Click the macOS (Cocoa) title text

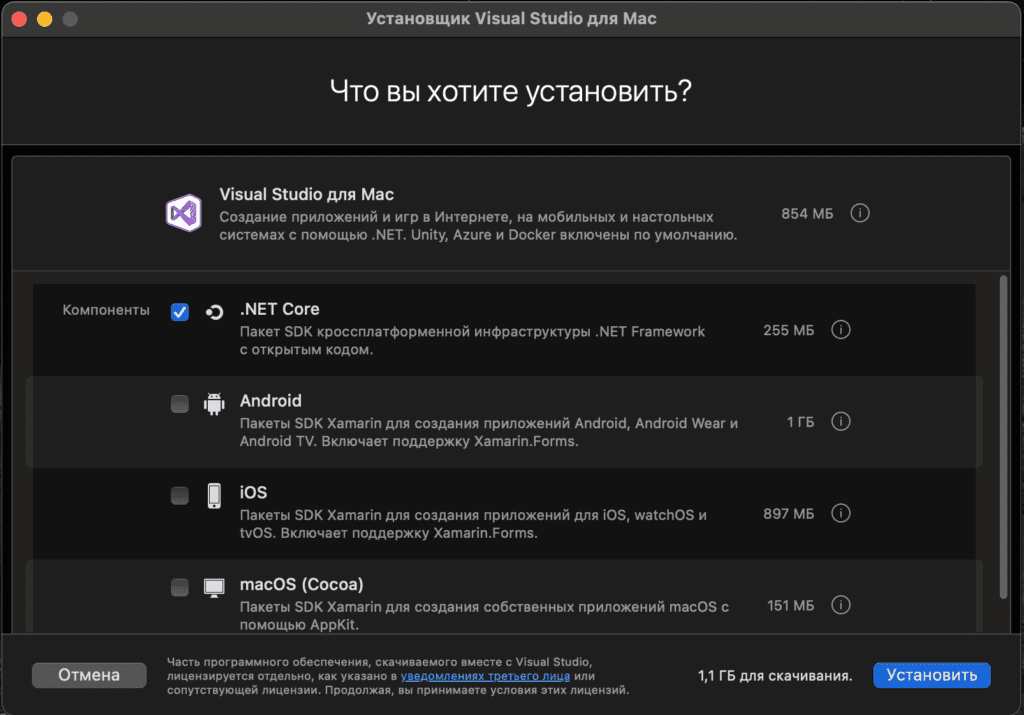(x=302, y=584)
